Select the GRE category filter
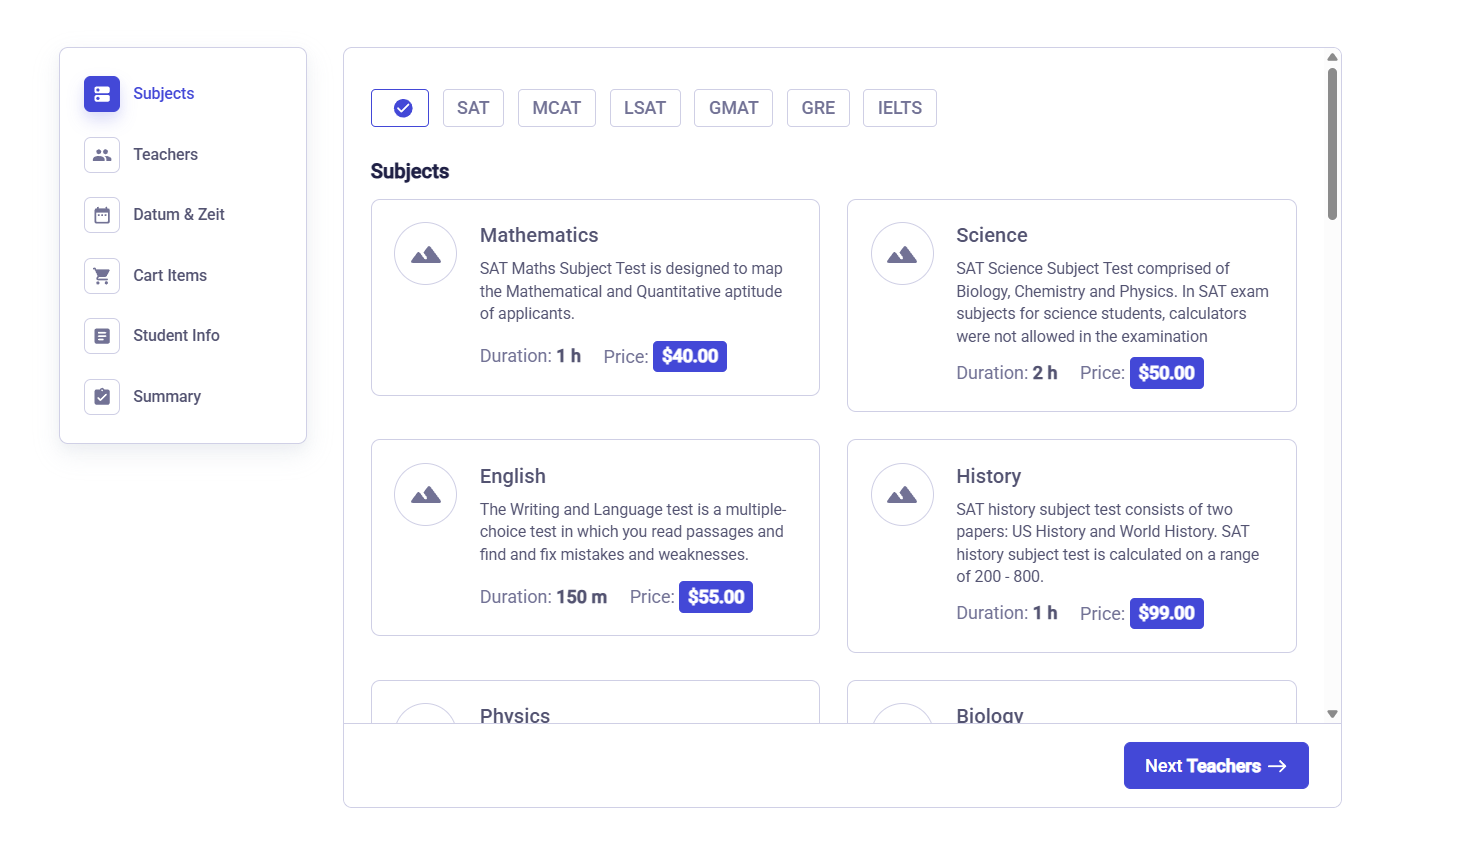The width and height of the screenshot is (1462, 853). [x=818, y=108]
